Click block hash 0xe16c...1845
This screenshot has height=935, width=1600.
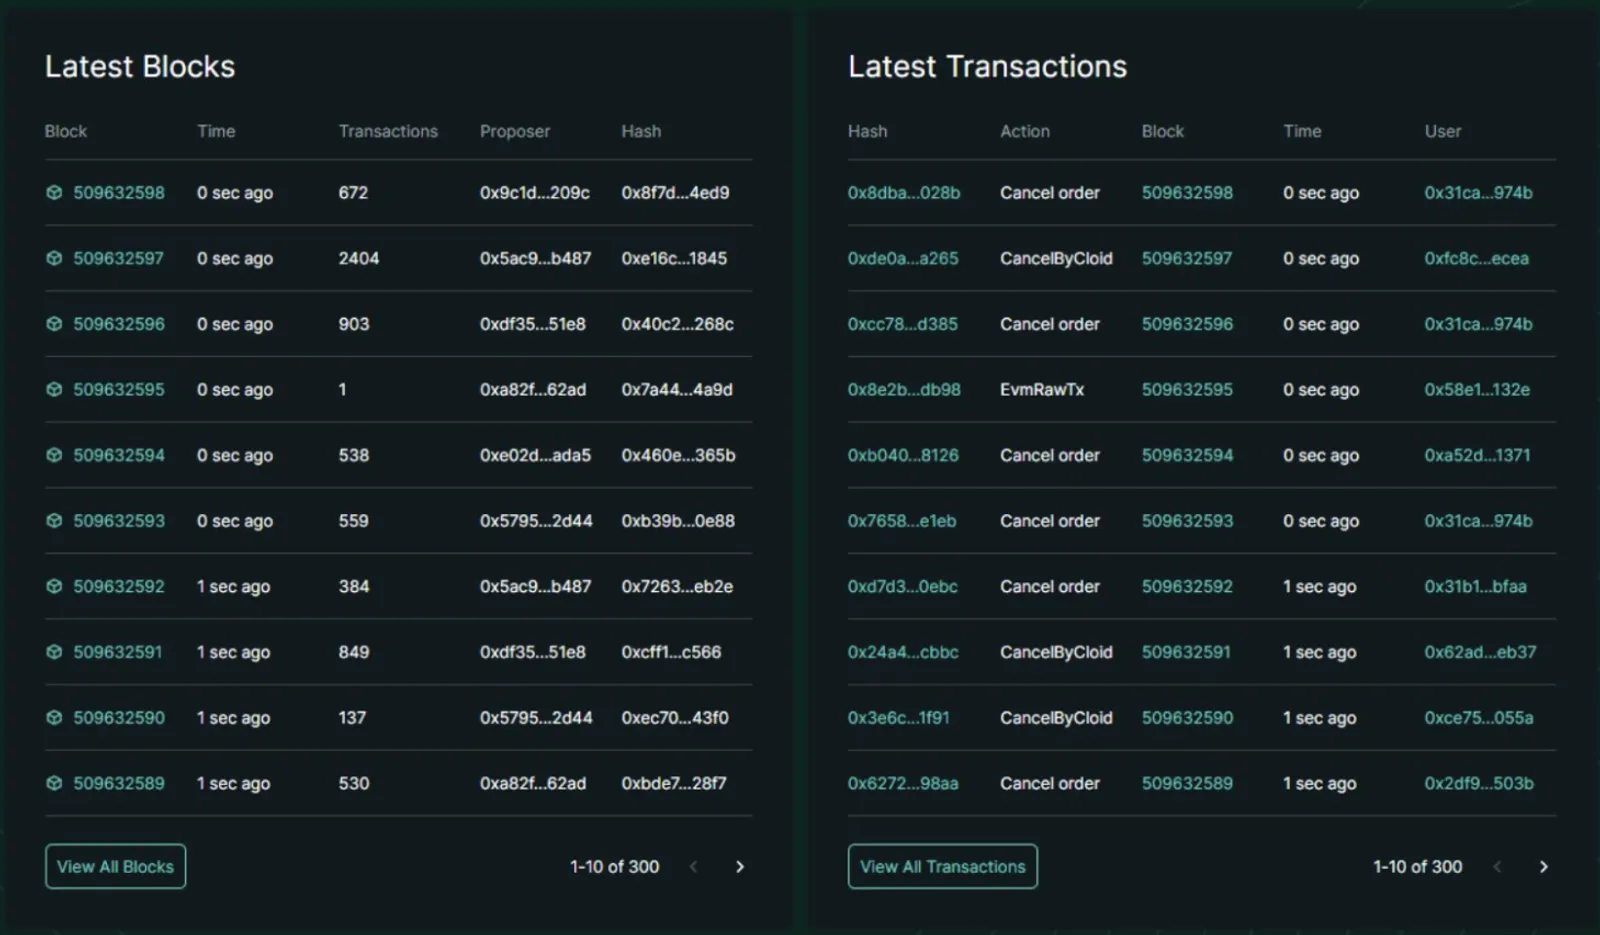click(x=674, y=258)
